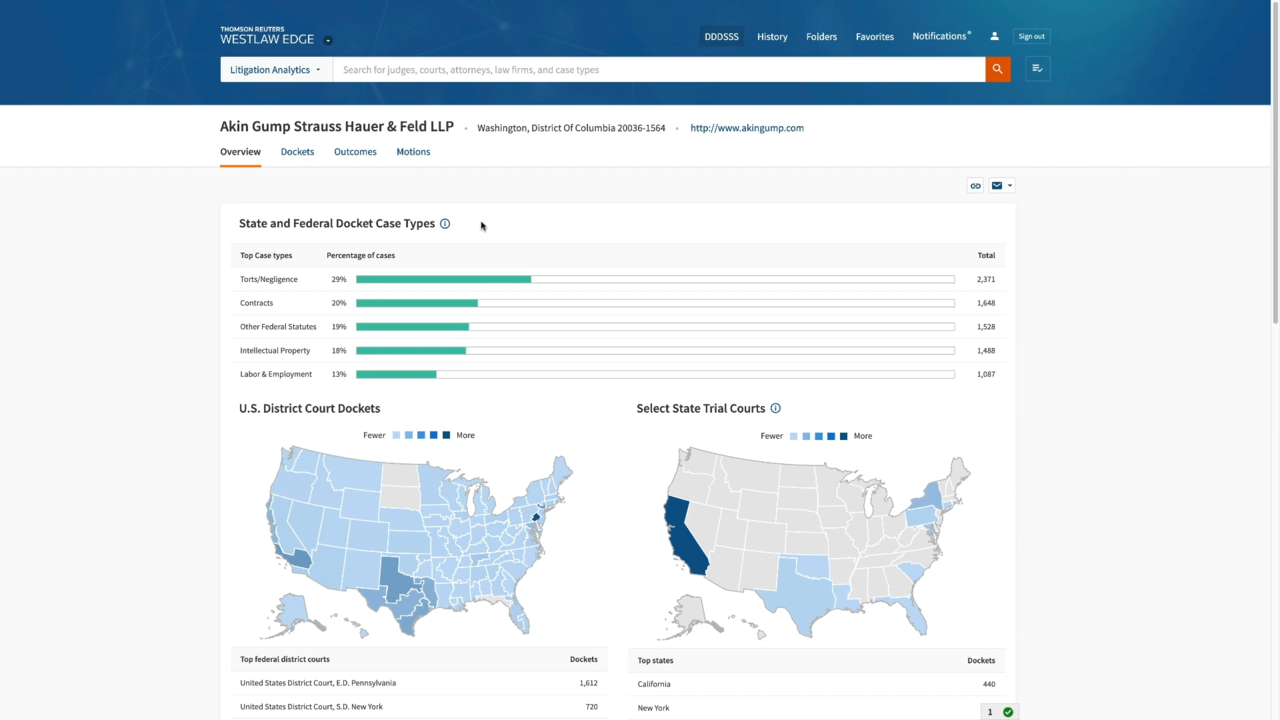Screen dimensions: 1280x720
Task: Open the History link in header
Action: click(x=772, y=37)
